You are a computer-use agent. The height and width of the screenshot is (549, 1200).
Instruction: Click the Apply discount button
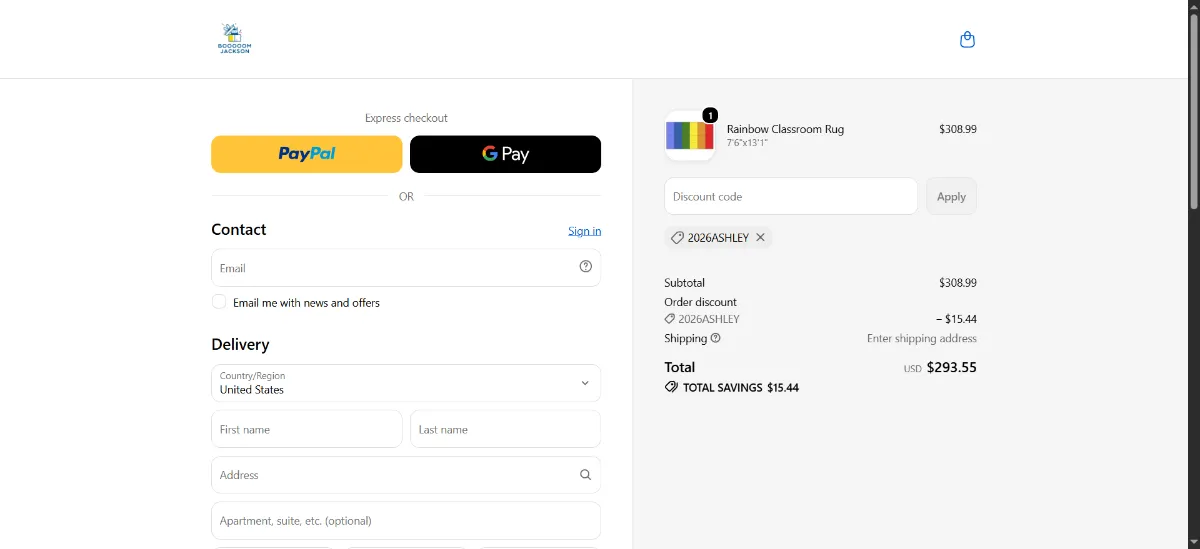point(951,196)
